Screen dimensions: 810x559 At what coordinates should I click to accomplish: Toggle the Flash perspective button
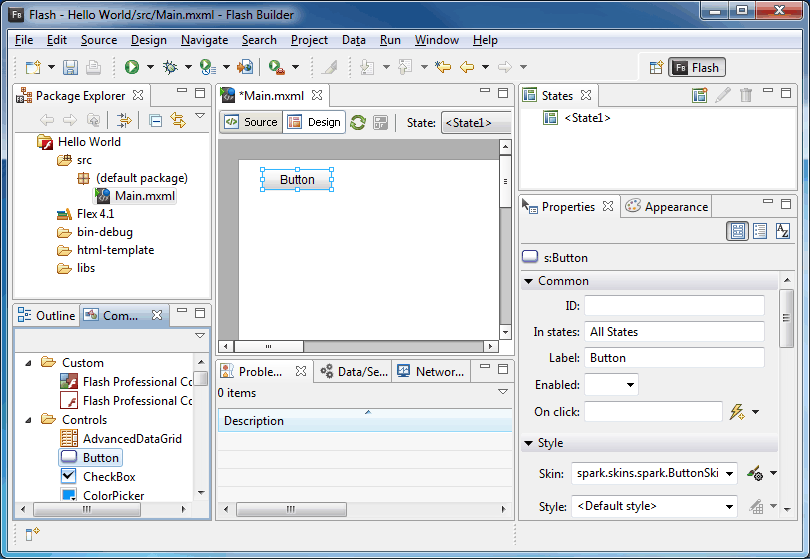[x=697, y=68]
